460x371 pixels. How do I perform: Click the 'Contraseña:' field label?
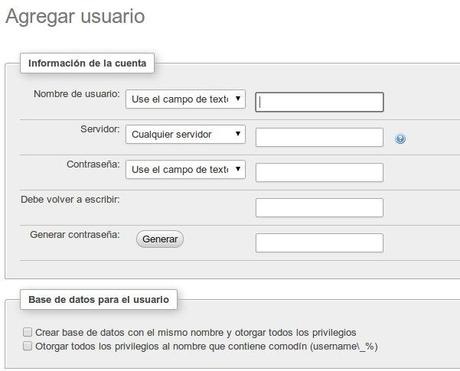pyautogui.click(x=93, y=164)
